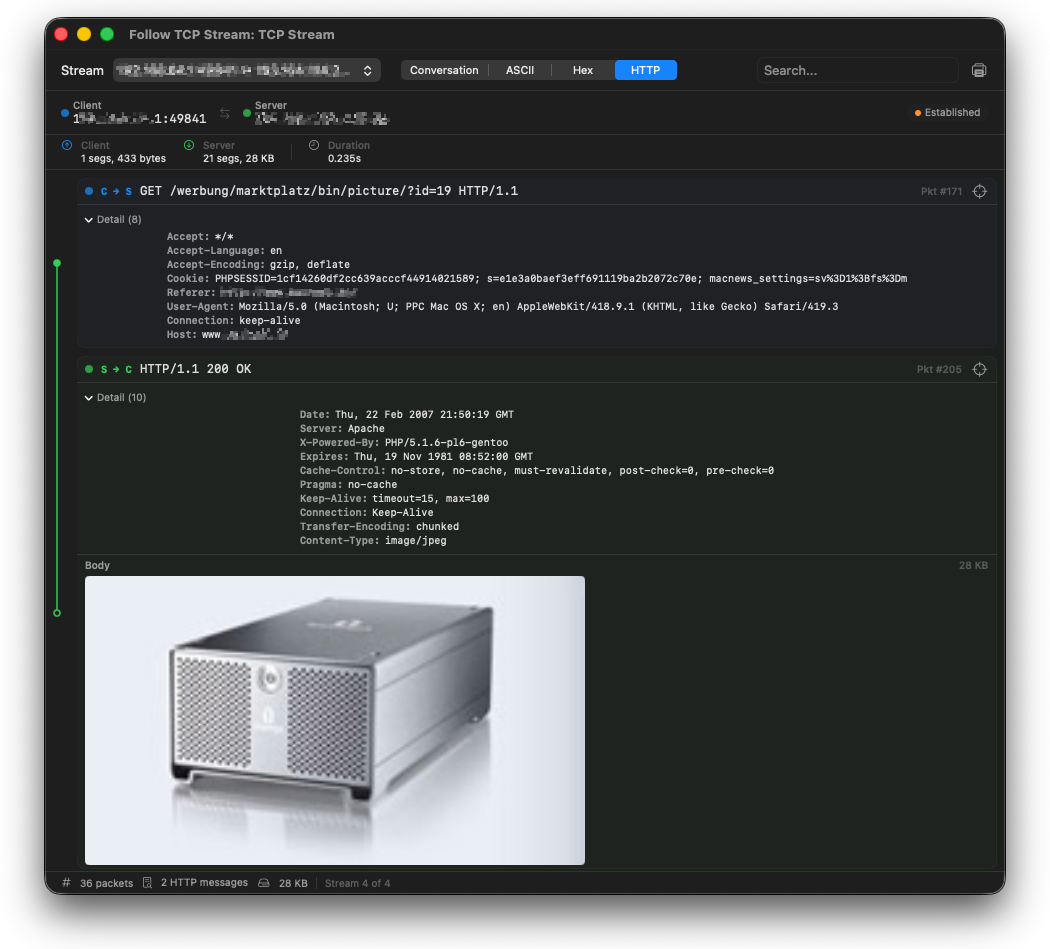Click the User-Agent header line

(502, 307)
